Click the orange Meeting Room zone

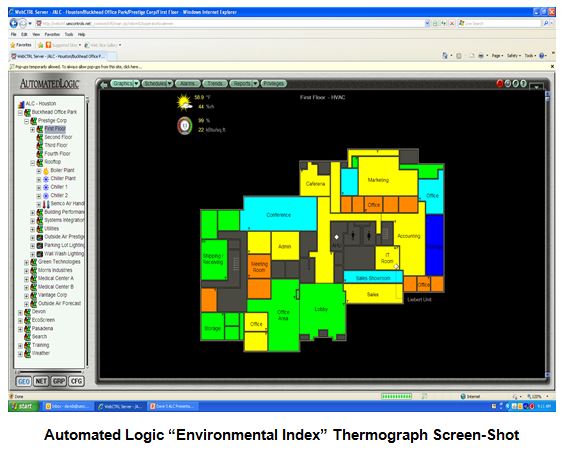259,267
